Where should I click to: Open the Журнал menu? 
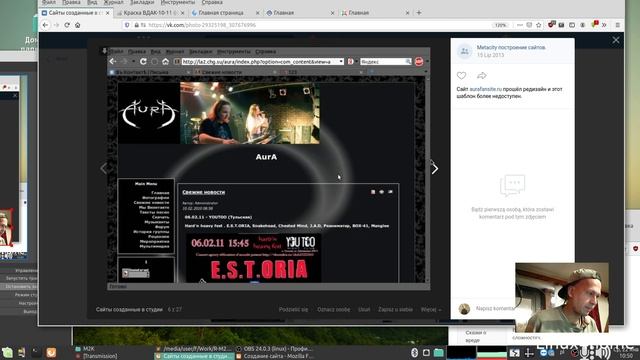[113, 2]
